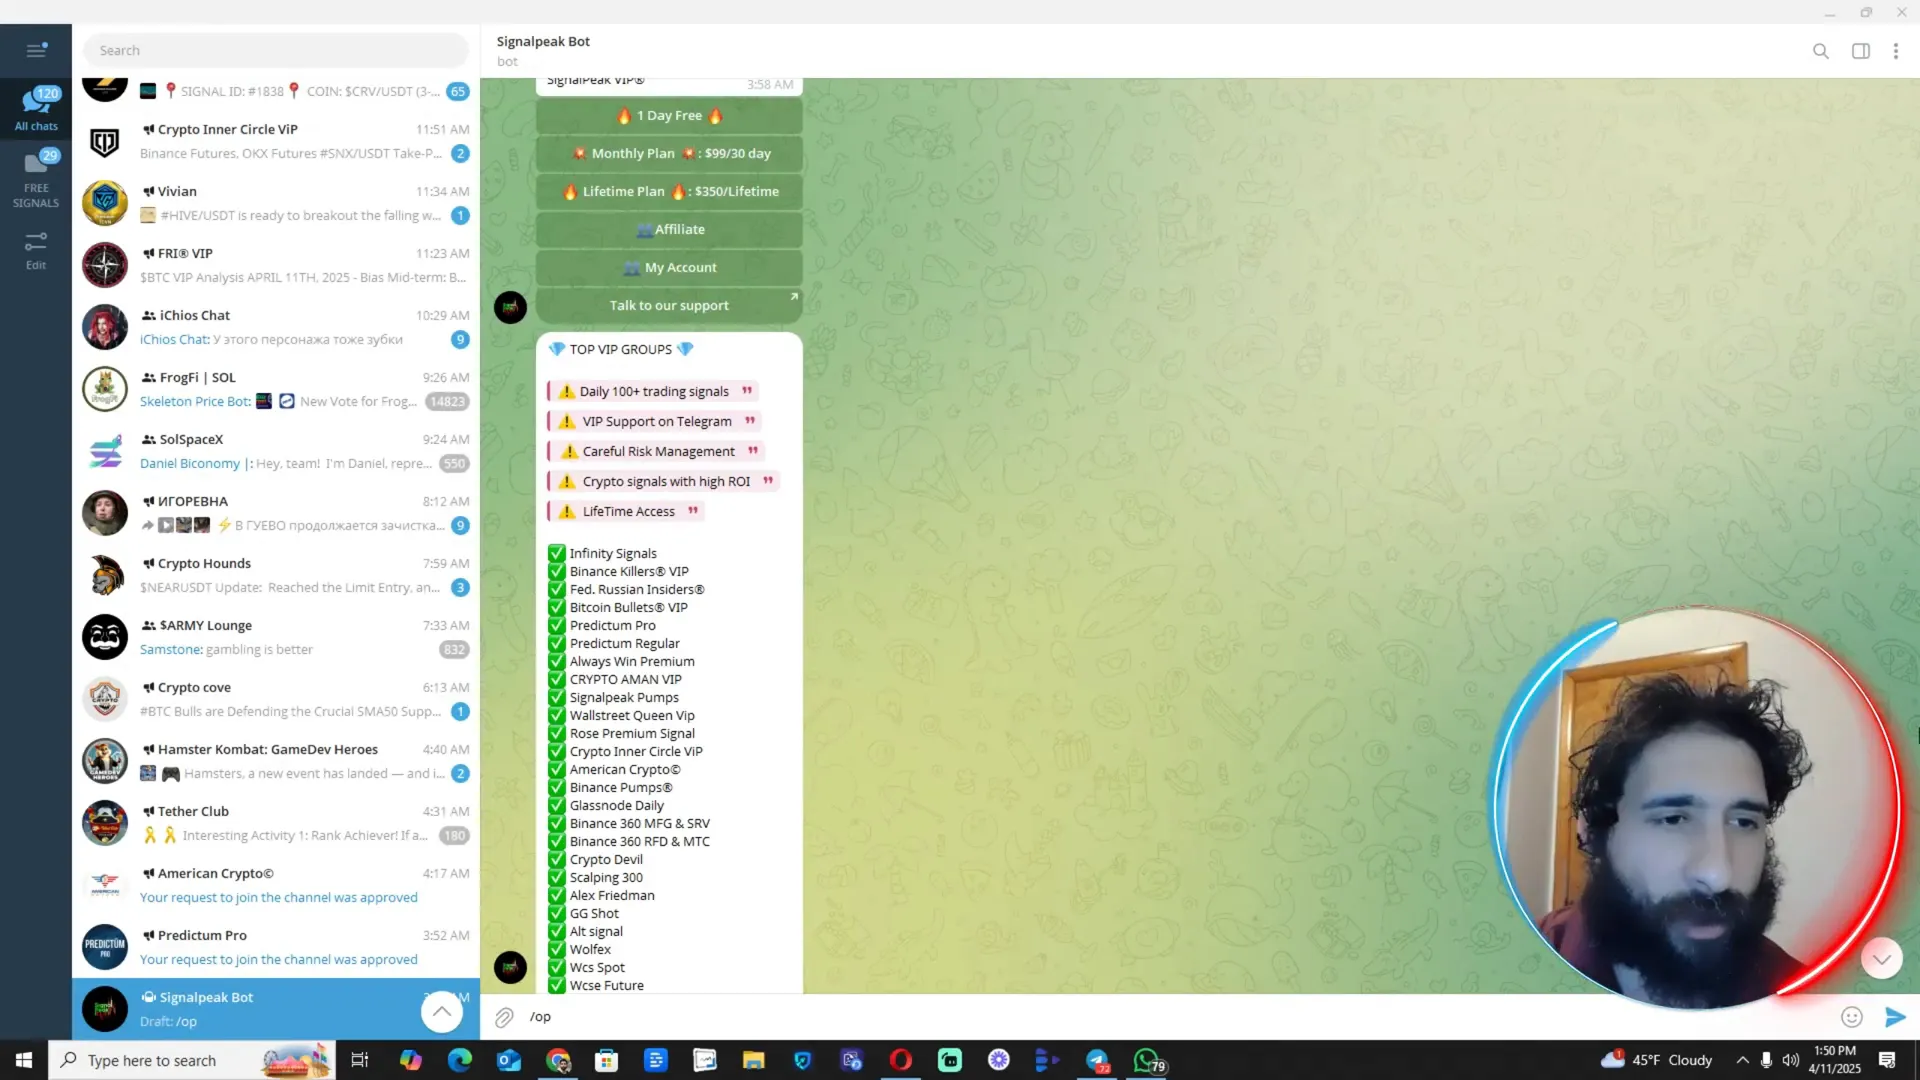
Task: Open the Predictum Pro chat
Action: [276, 947]
